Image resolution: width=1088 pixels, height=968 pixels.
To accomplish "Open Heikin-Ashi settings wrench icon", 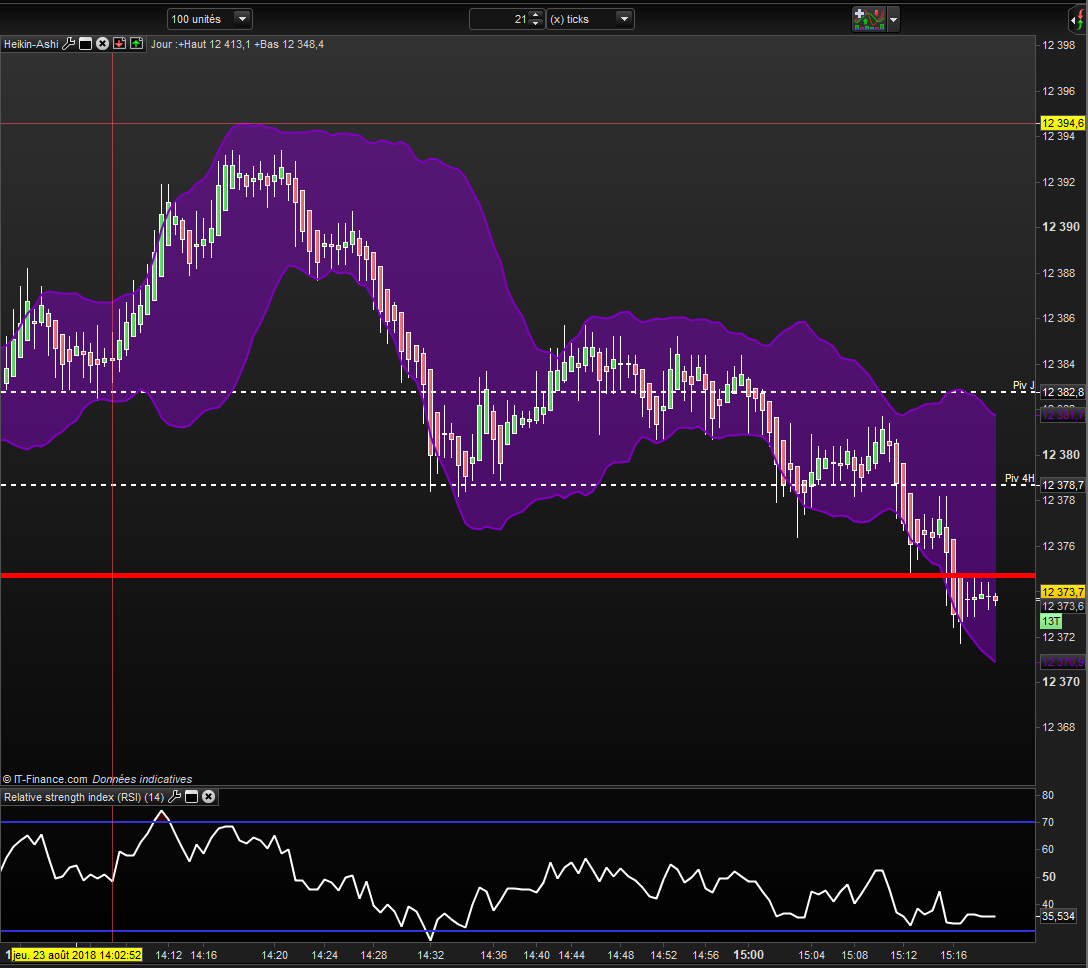I will (68, 44).
